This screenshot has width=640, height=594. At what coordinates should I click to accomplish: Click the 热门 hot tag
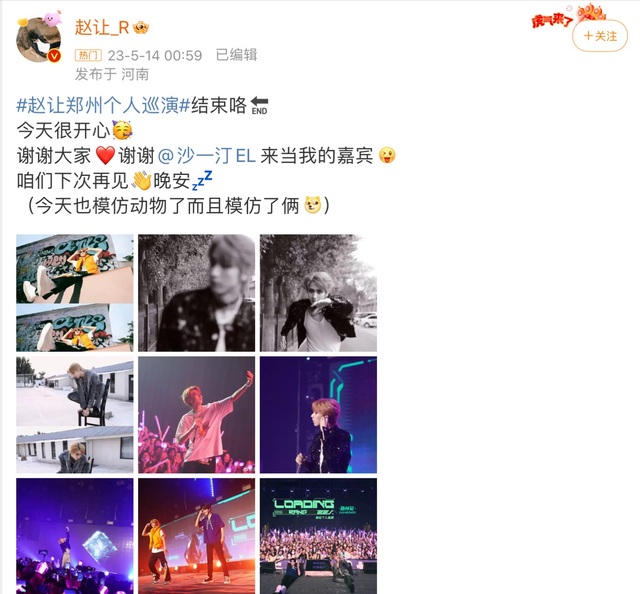pyautogui.click(x=88, y=55)
